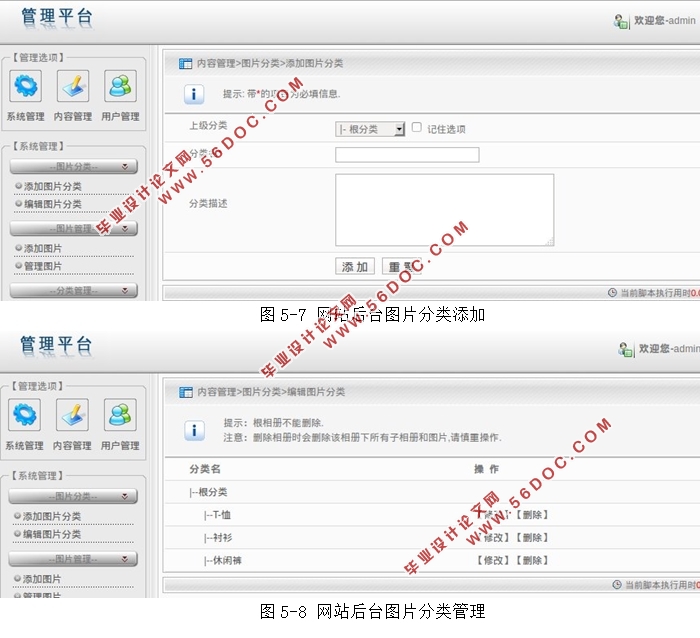
Task: Open 用户管理 icon in figure 5-8
Action: coord(120,416)
